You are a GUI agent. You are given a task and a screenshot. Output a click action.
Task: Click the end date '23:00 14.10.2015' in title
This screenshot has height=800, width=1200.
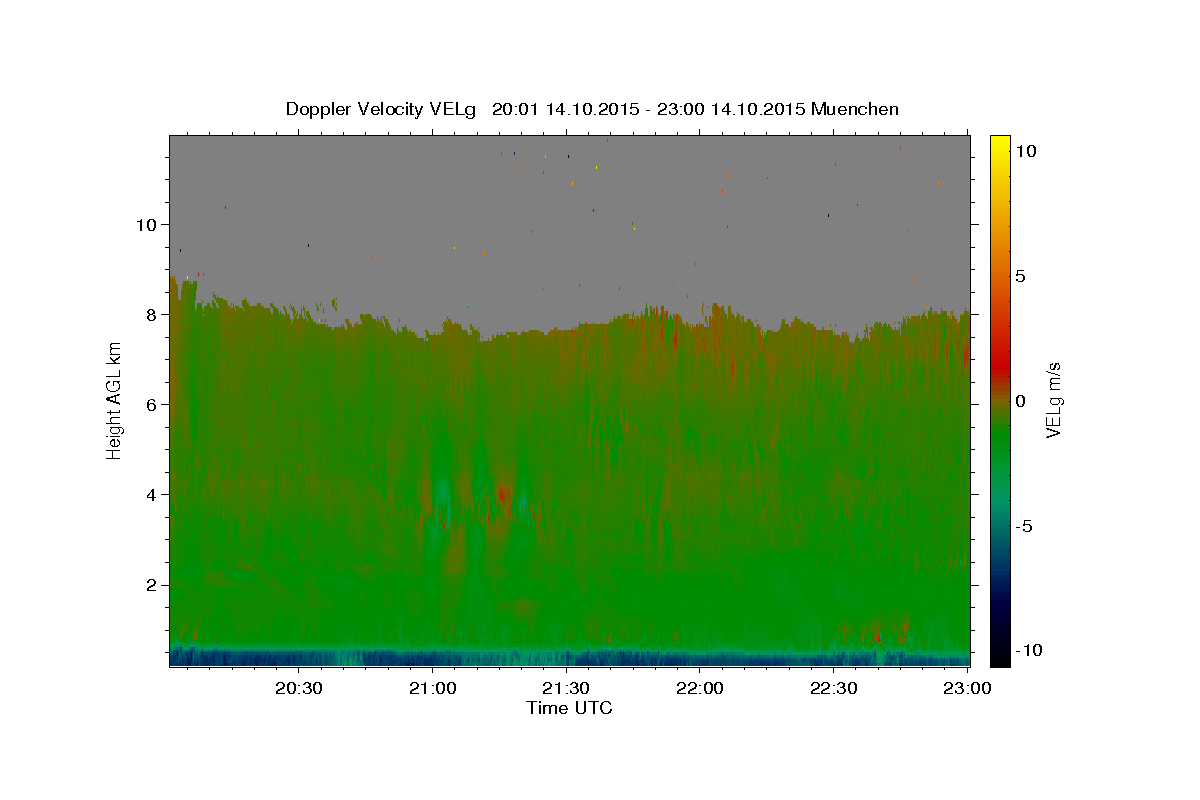pyautogui.click(x=731, y=109)
